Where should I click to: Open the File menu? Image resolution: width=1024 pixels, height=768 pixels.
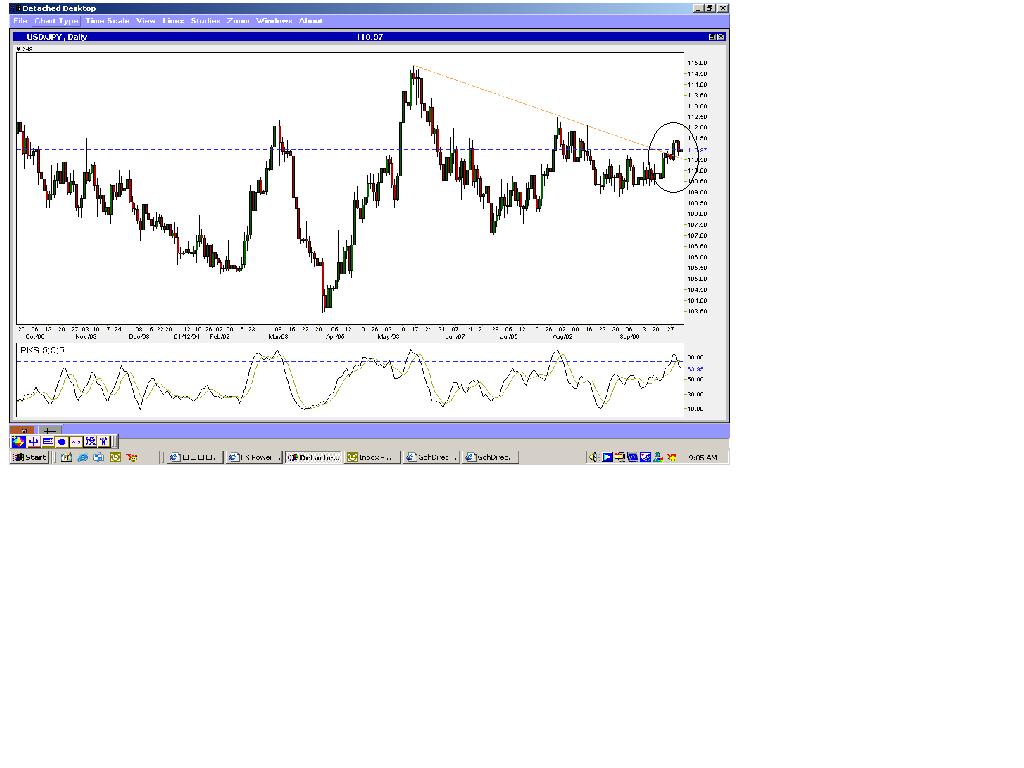[20, 21]
